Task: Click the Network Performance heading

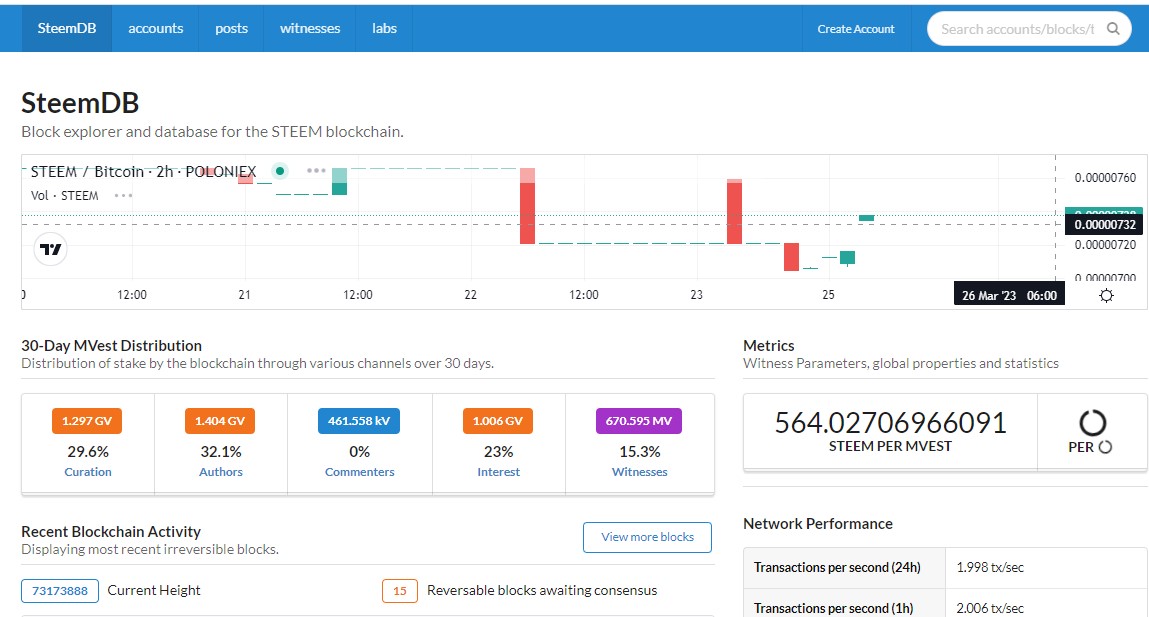Action: [818, 524]
